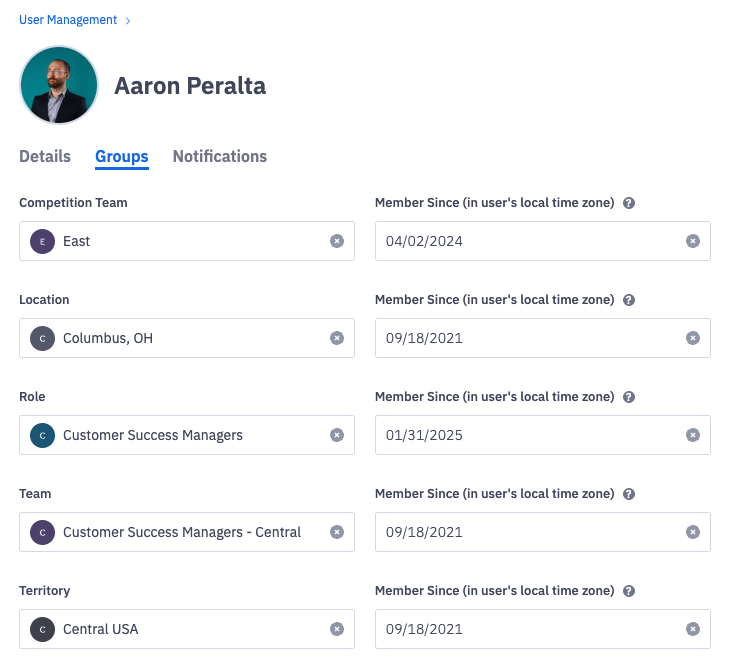745x671 pixels.
Task: Clear the Competition Team East selection
Action: tap(337, 241)
